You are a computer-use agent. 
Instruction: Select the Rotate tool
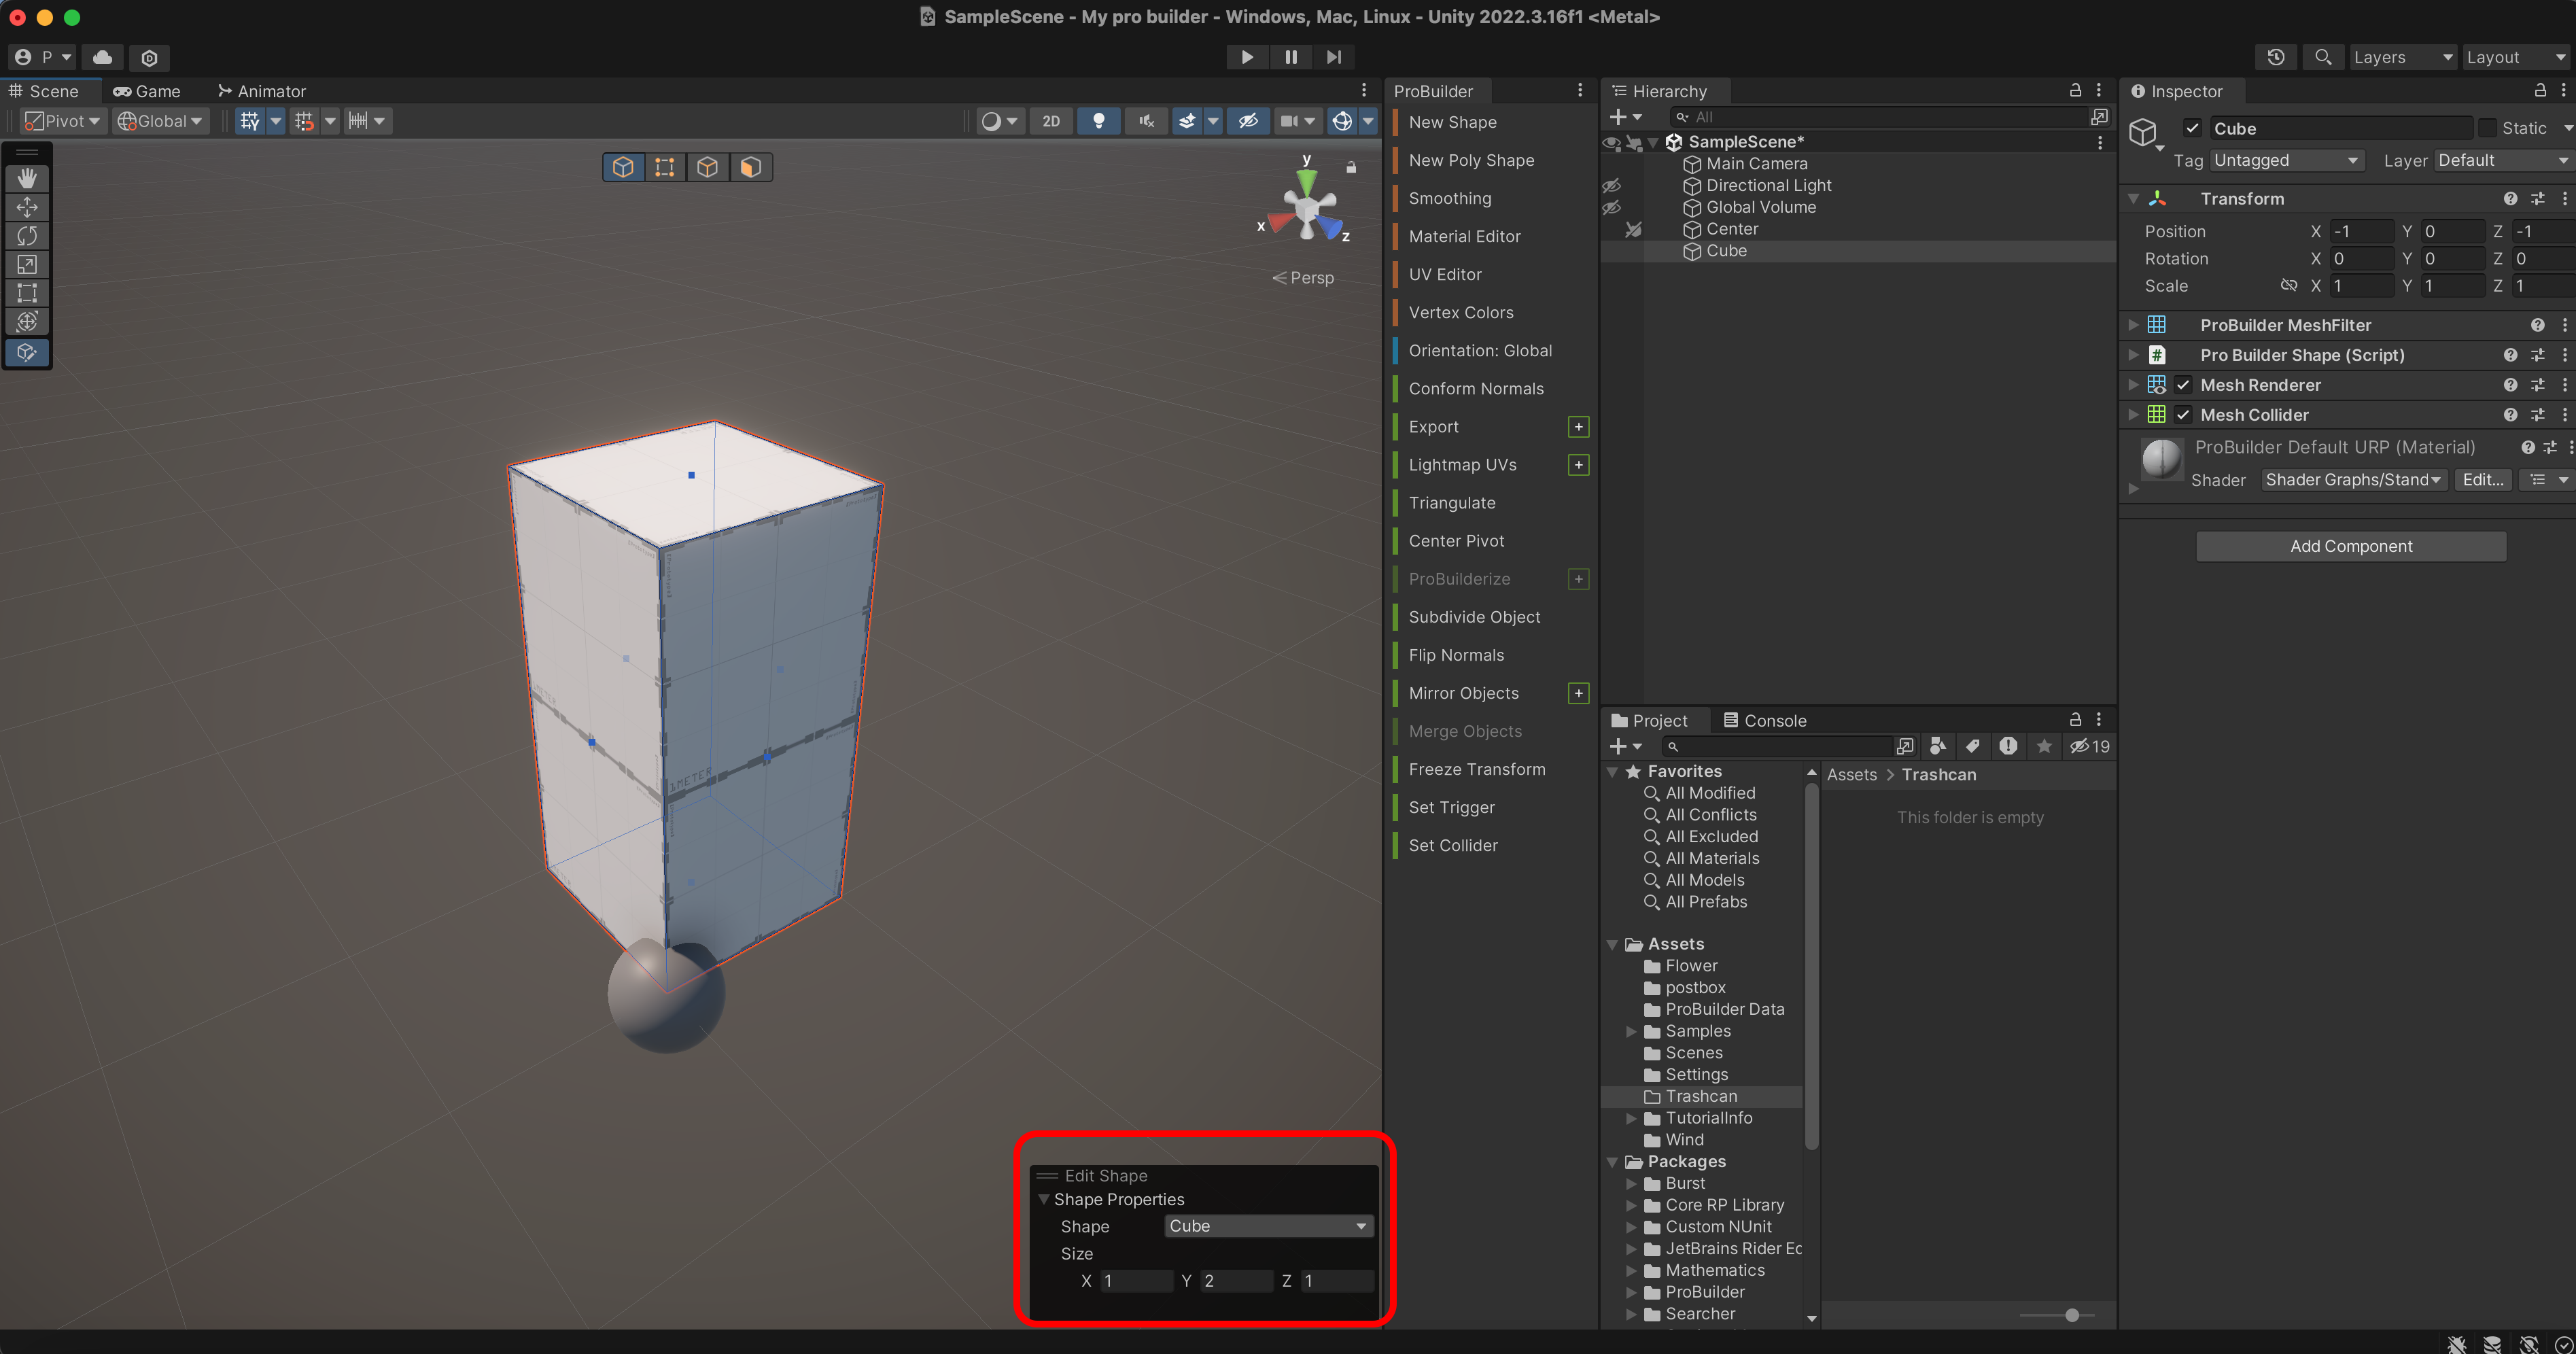pyautogui.click(x=27, y=236)
